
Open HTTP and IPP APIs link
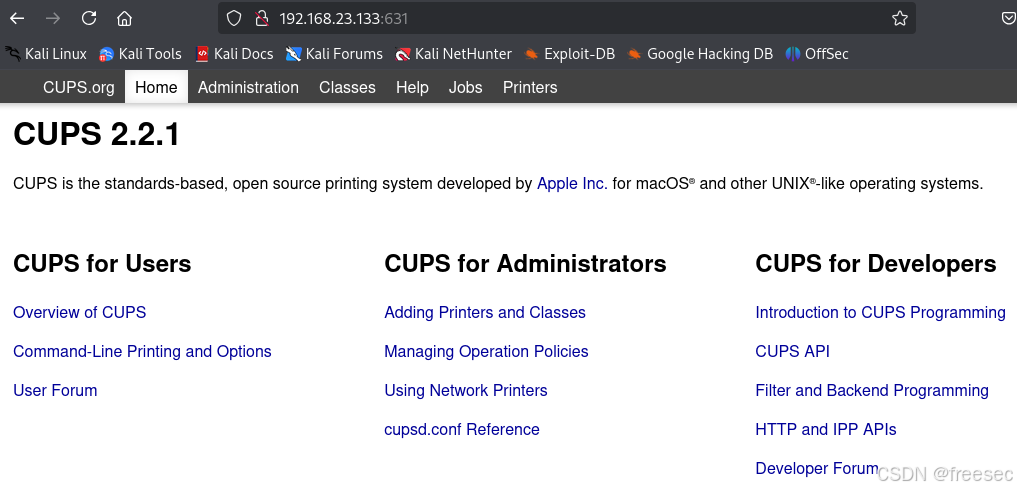826,429
